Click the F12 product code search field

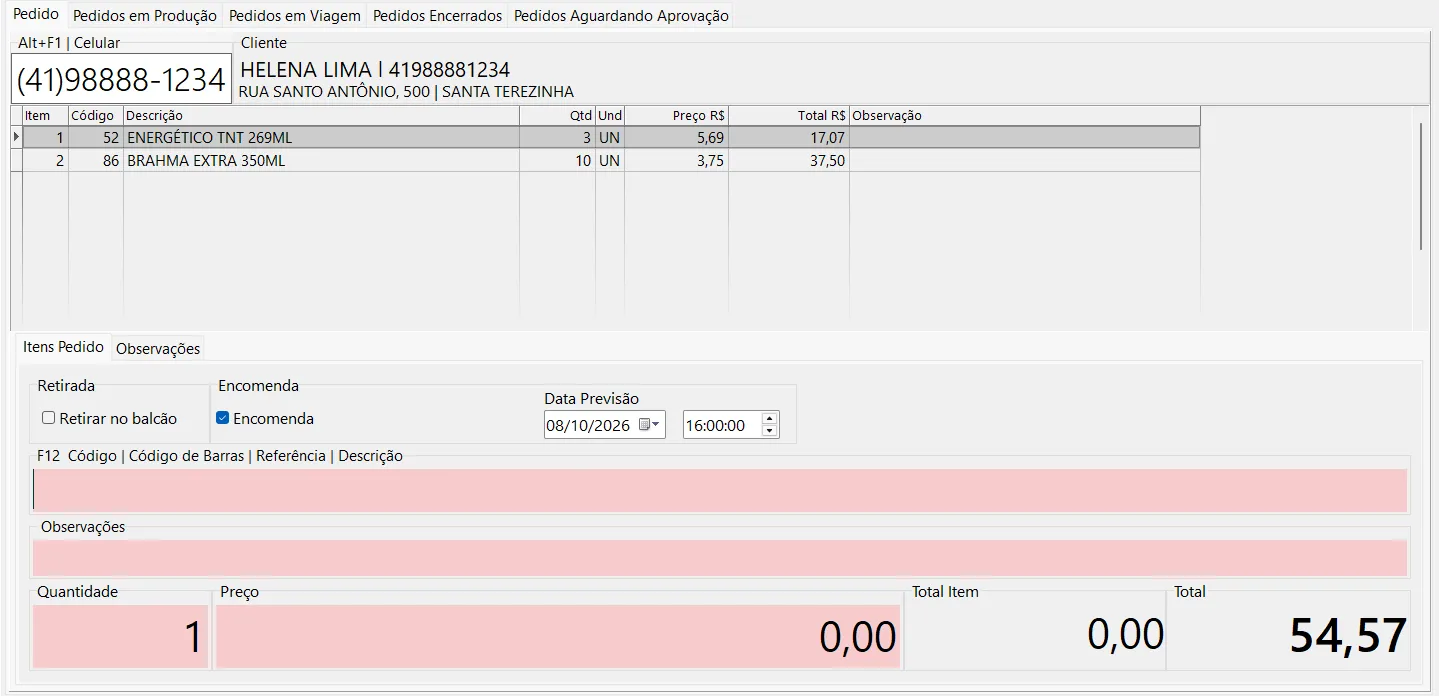[x=720, y=490]
